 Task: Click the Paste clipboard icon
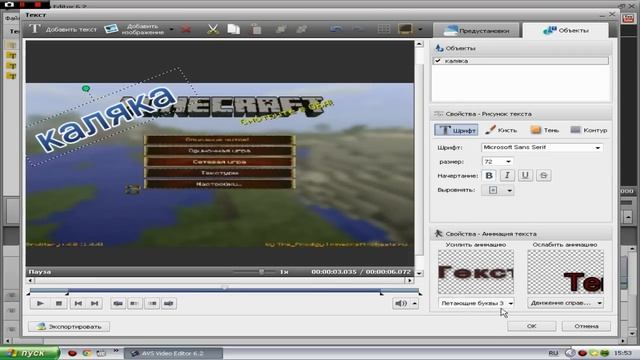[256, 29]
